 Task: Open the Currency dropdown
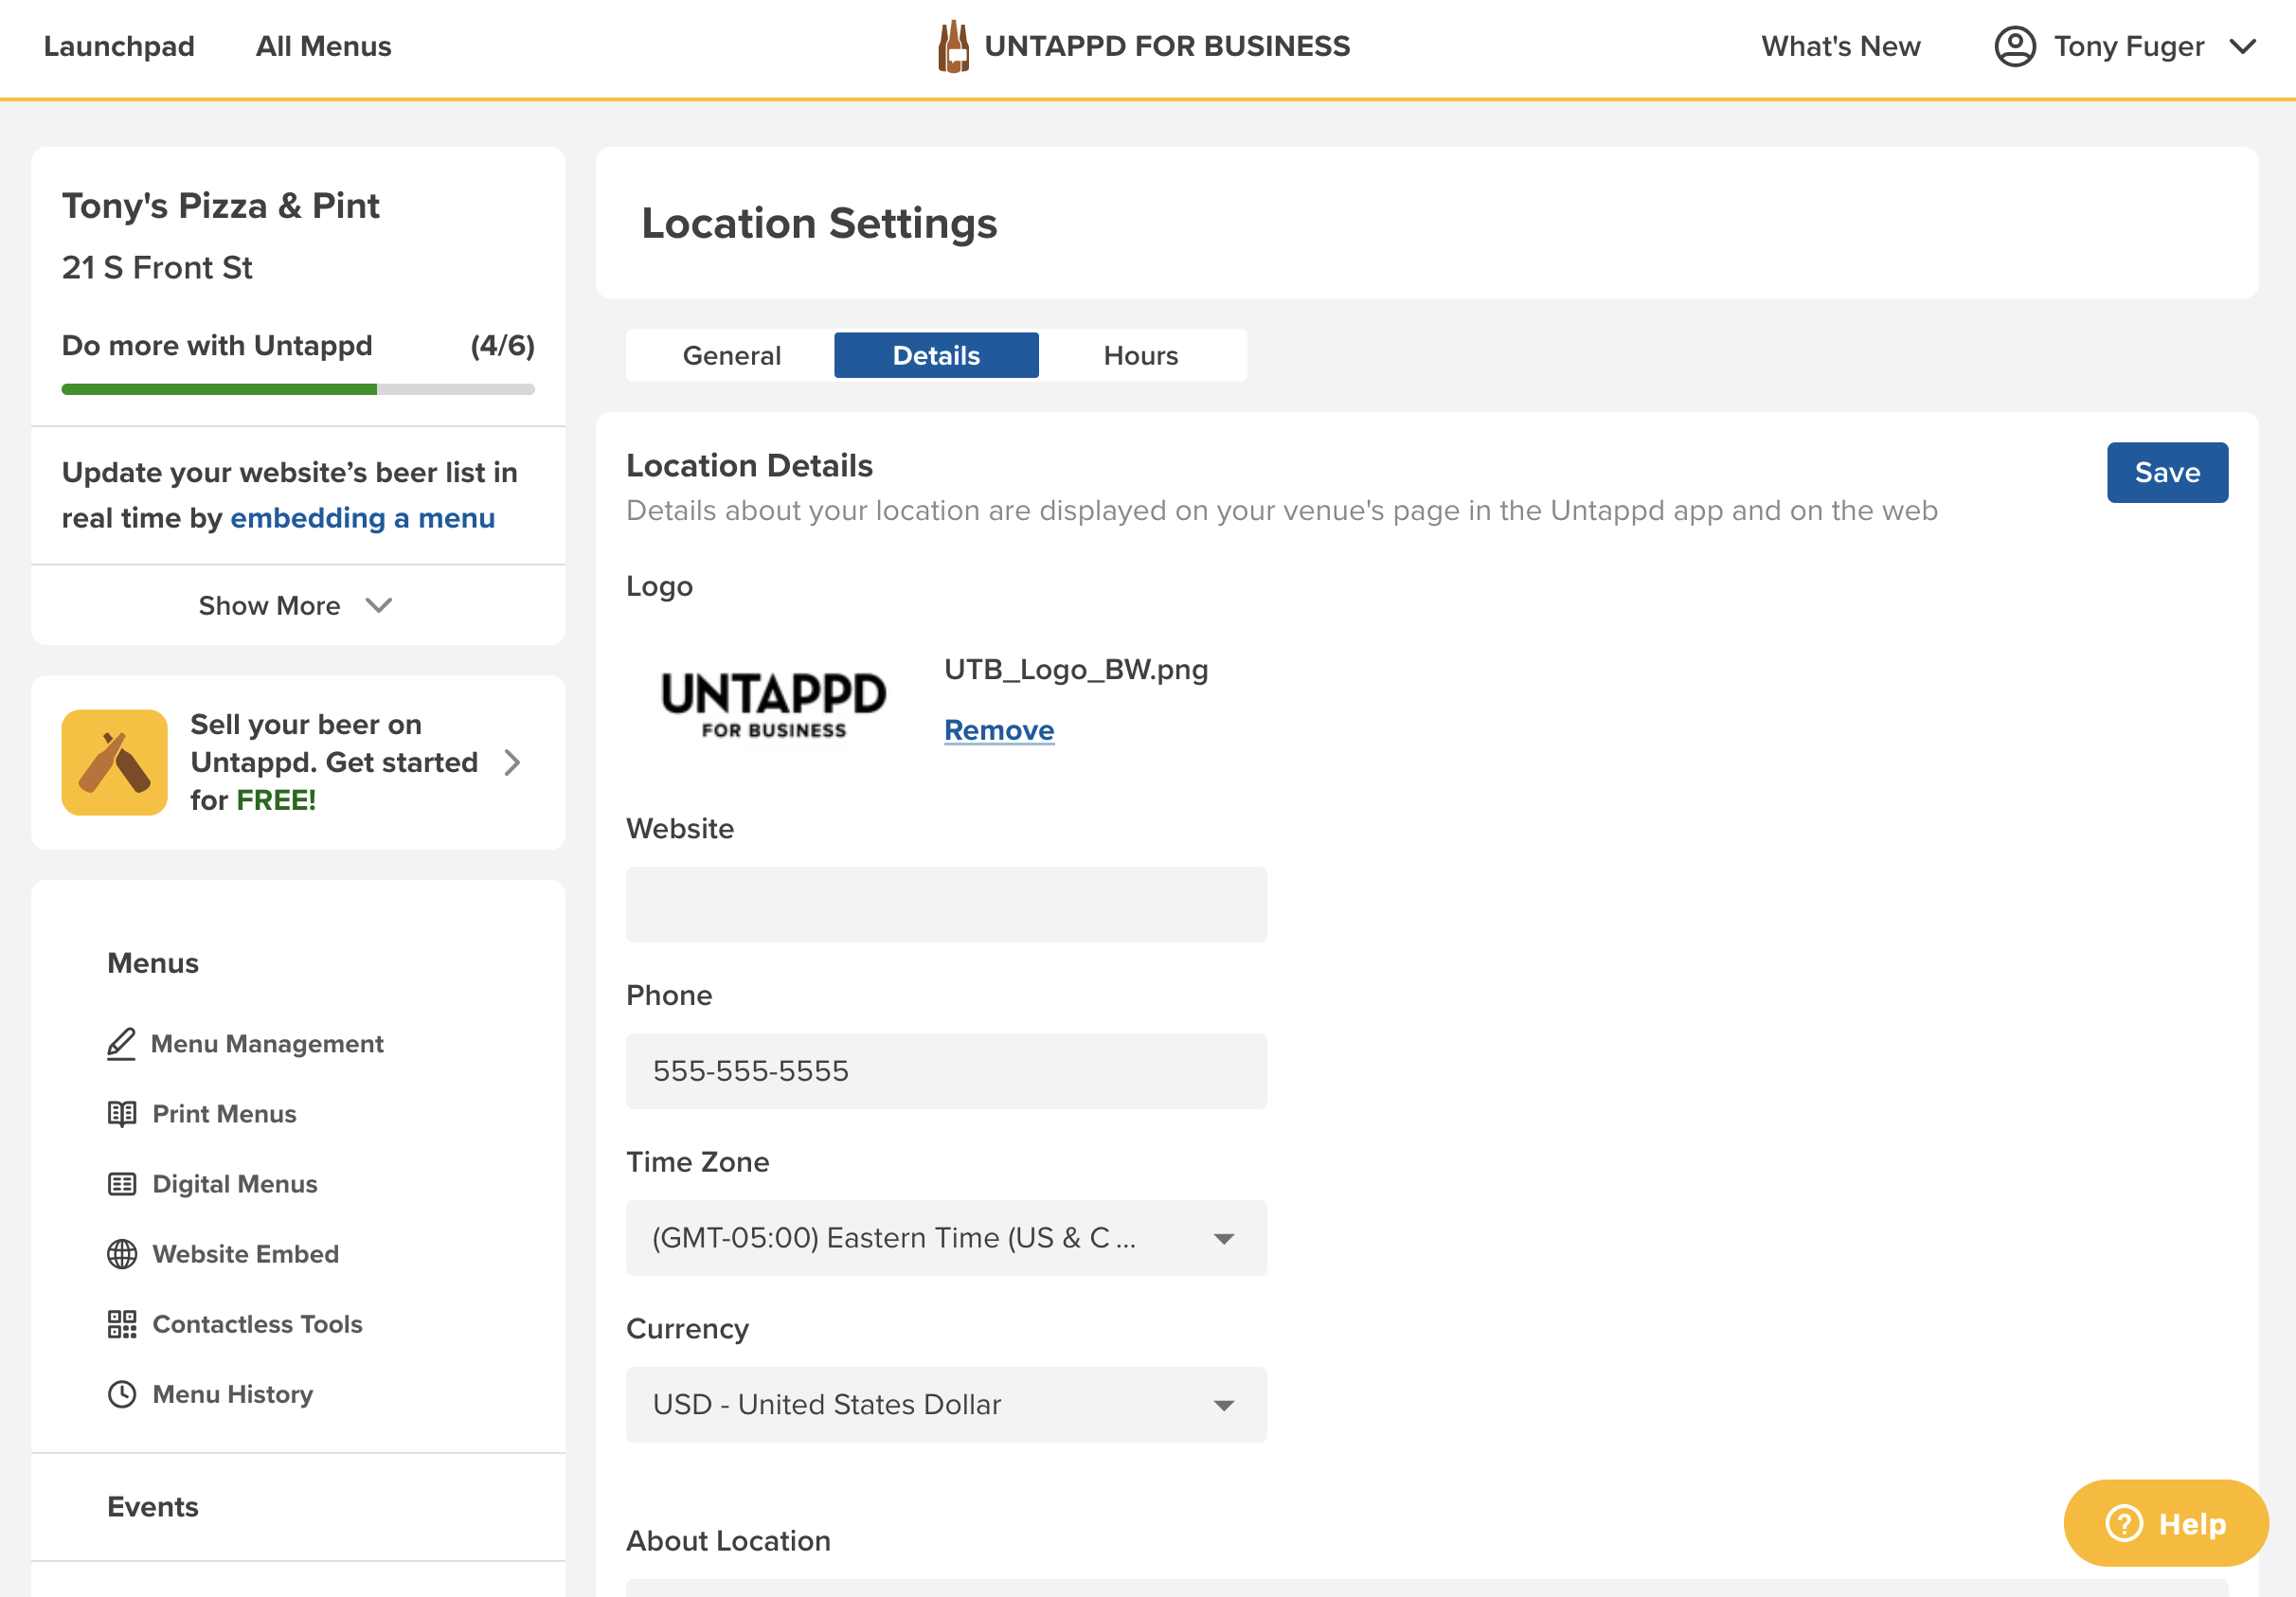[945, 1404]
